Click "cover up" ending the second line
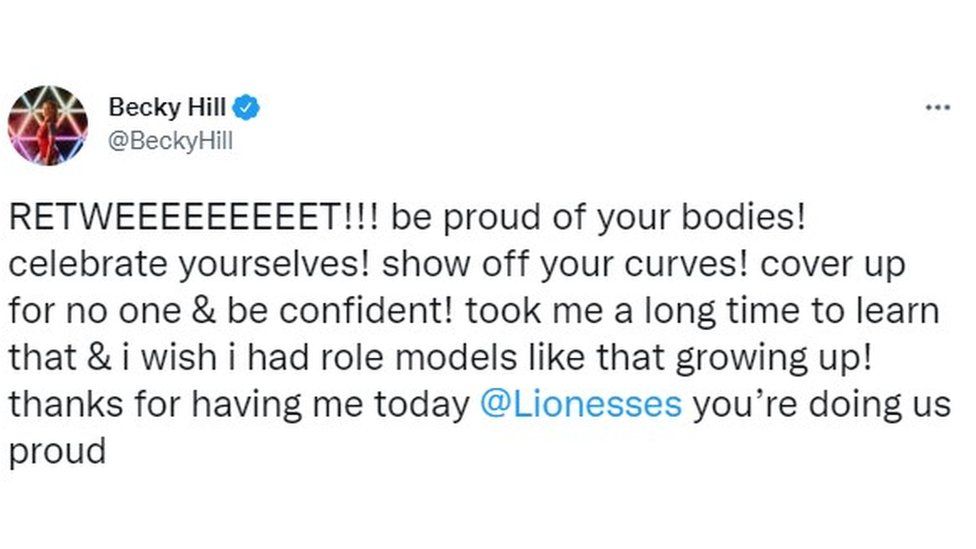Image resolution: width=976 pixels, height=549 pixels. pyautogui.click(x=842, y=265)
